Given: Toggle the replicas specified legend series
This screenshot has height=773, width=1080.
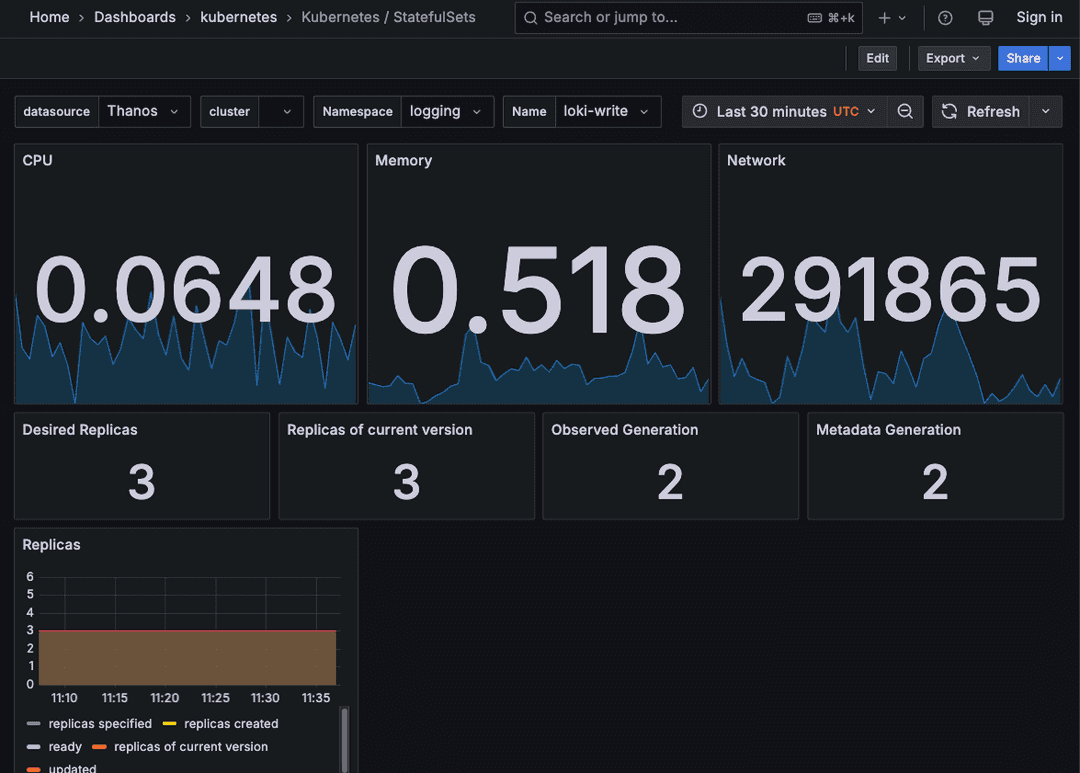Looking at the screenshot, I should click(x=100, y=723).
